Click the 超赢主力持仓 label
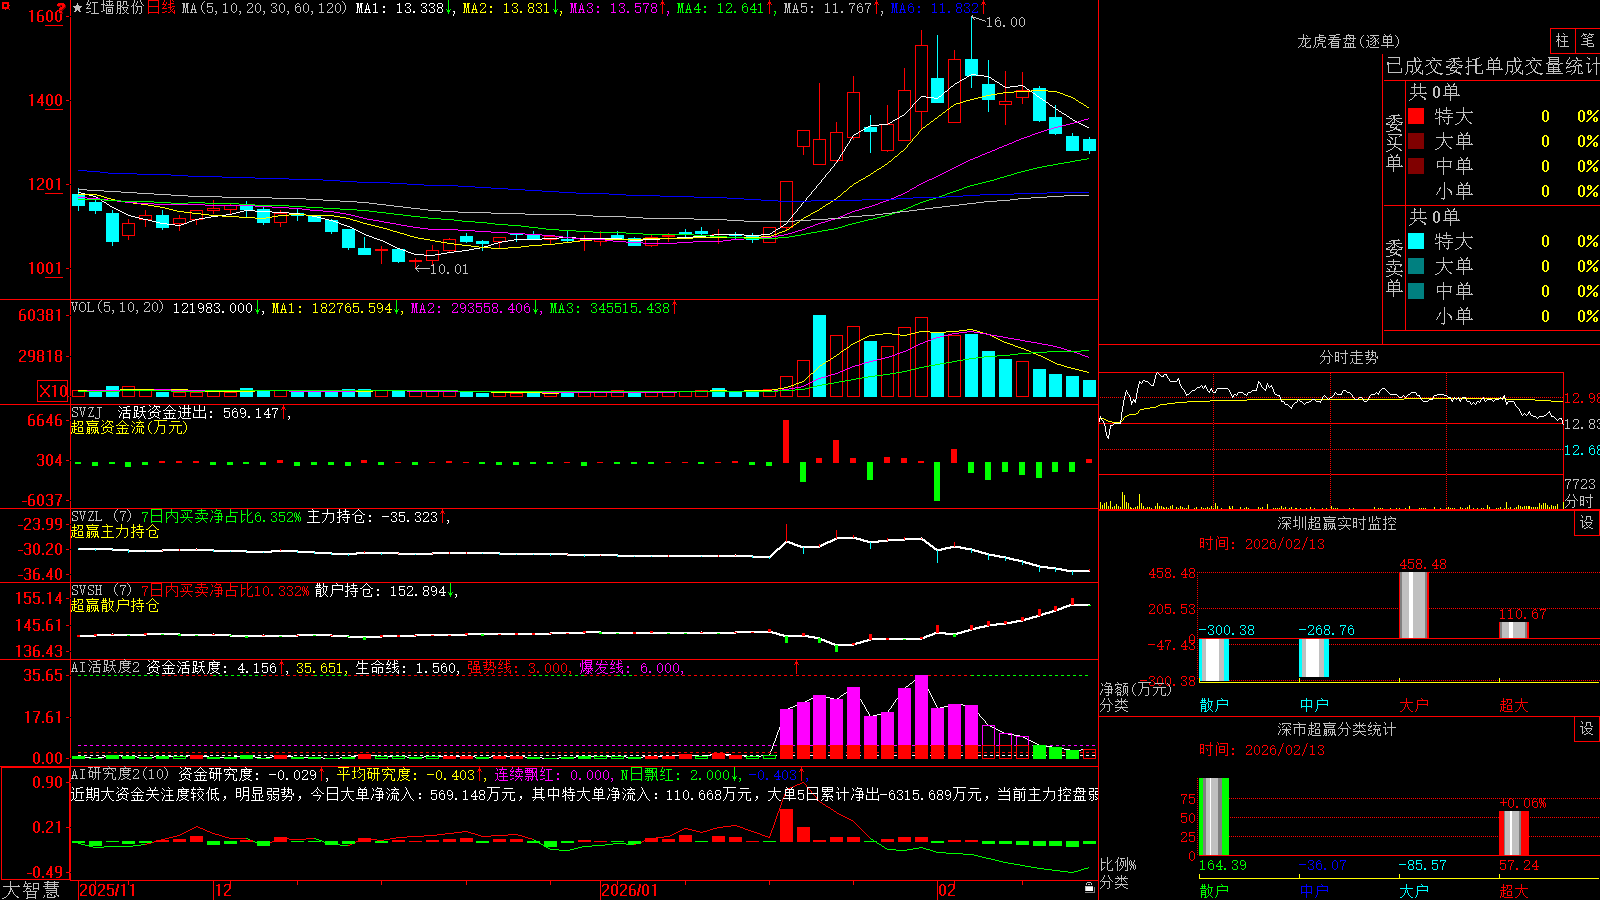 coord(115,531)
